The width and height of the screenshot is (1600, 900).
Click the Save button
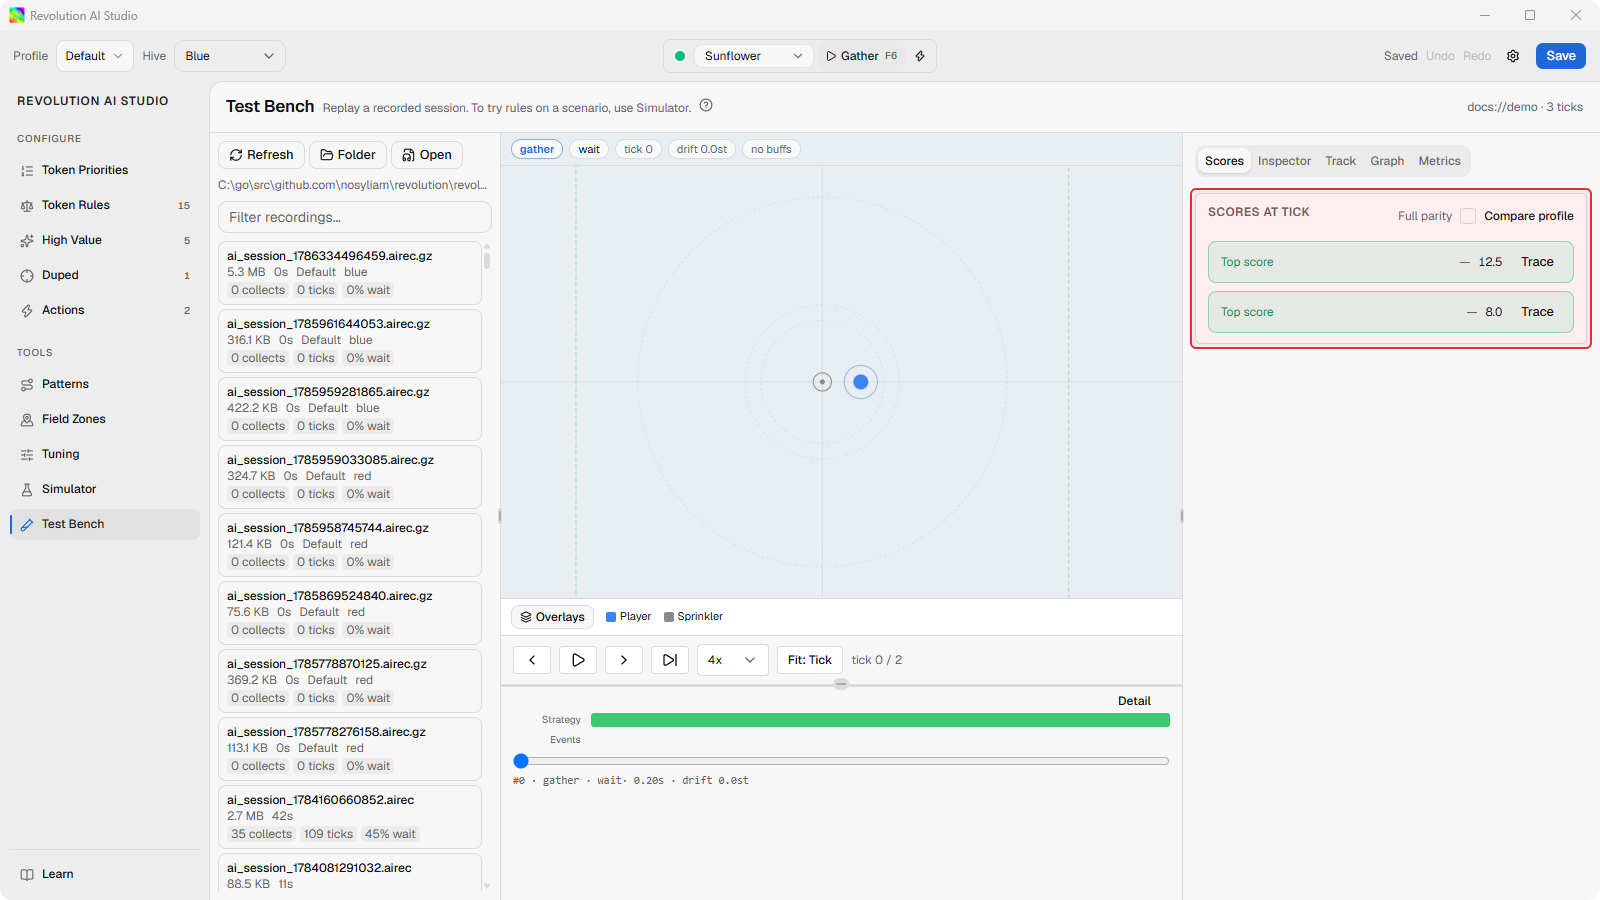[x=1561, y=56]
